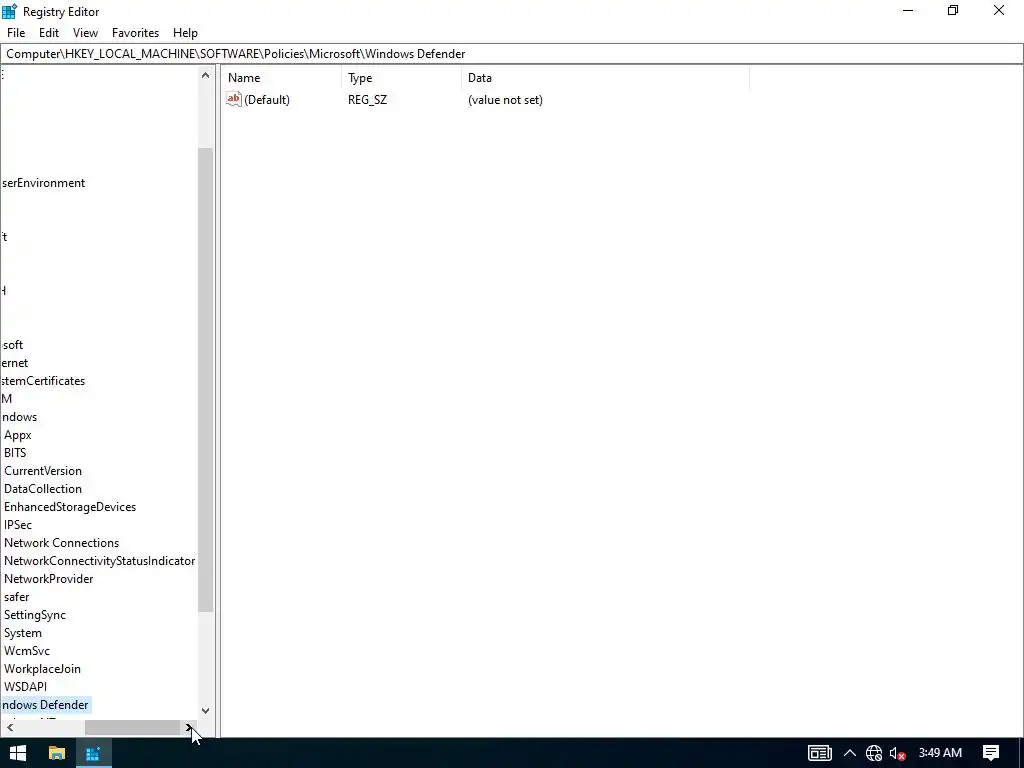This screenshot has width=1024, height=768.
Task: Select the IPSec key
Action: 18,525
